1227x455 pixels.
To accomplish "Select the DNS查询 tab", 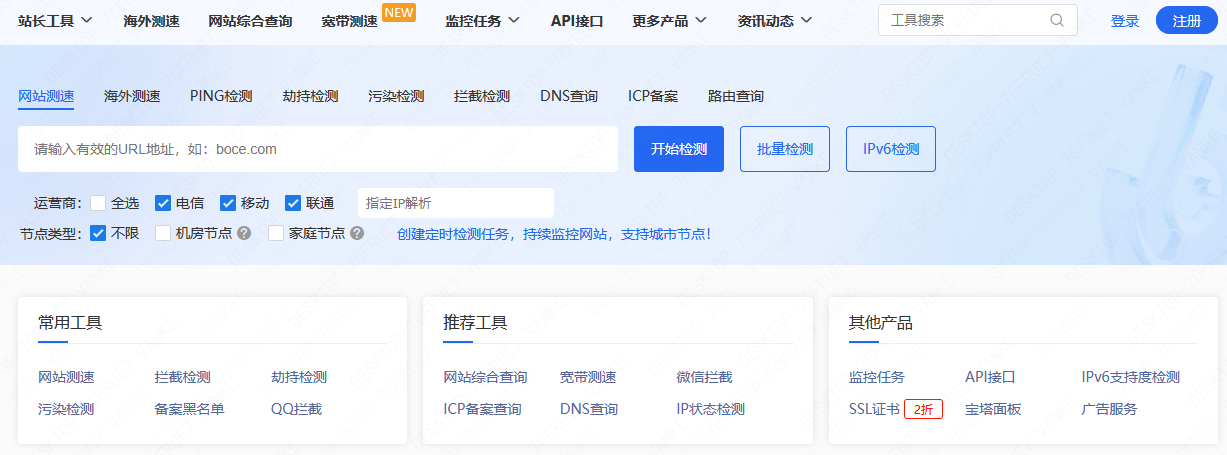I will [x=569, y=96].
